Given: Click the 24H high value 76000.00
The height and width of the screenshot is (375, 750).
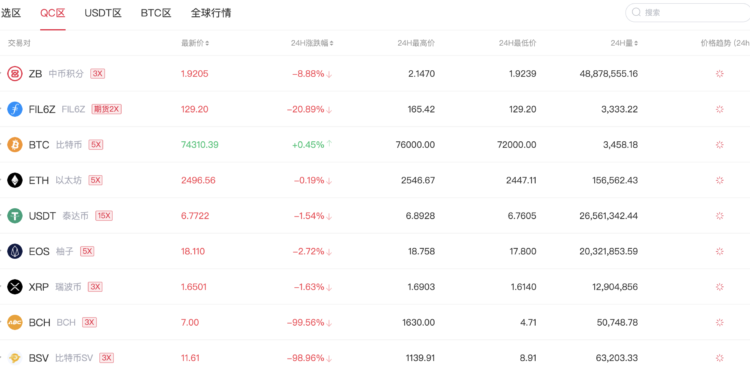Looking at the screenshot, I should click(416, 144).
